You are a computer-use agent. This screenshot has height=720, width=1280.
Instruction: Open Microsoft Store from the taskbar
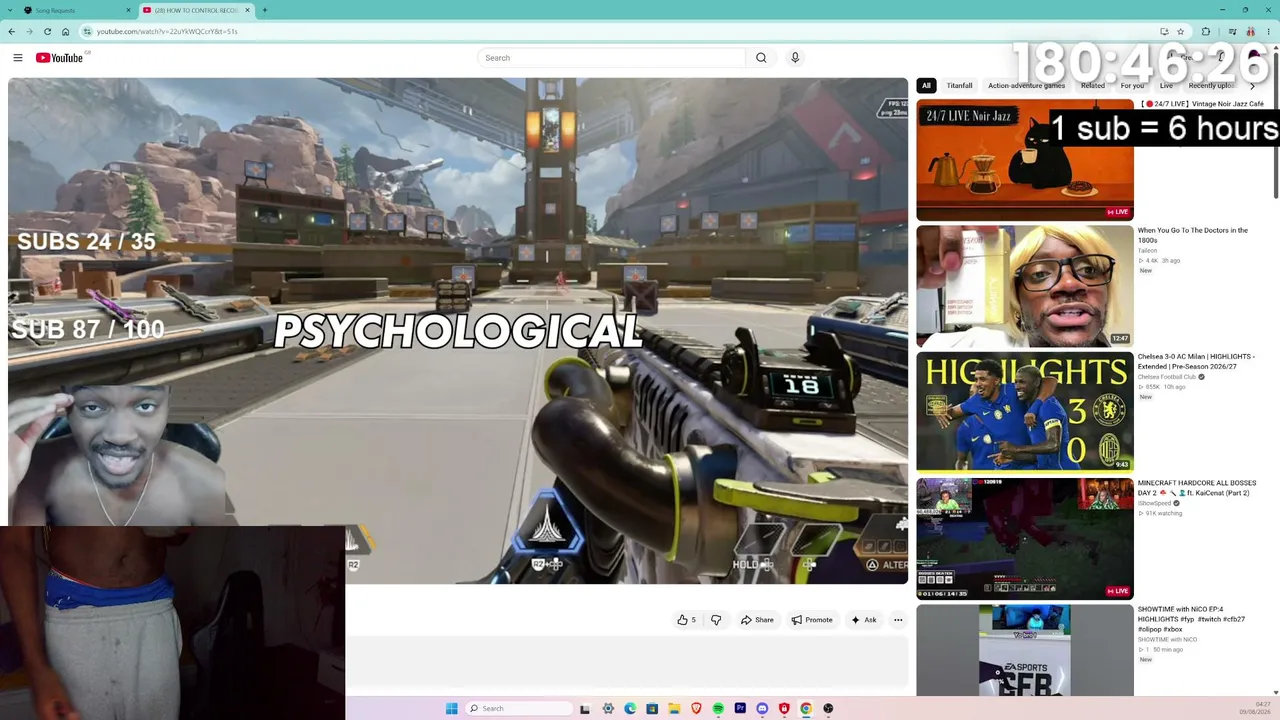coord(652,708)
